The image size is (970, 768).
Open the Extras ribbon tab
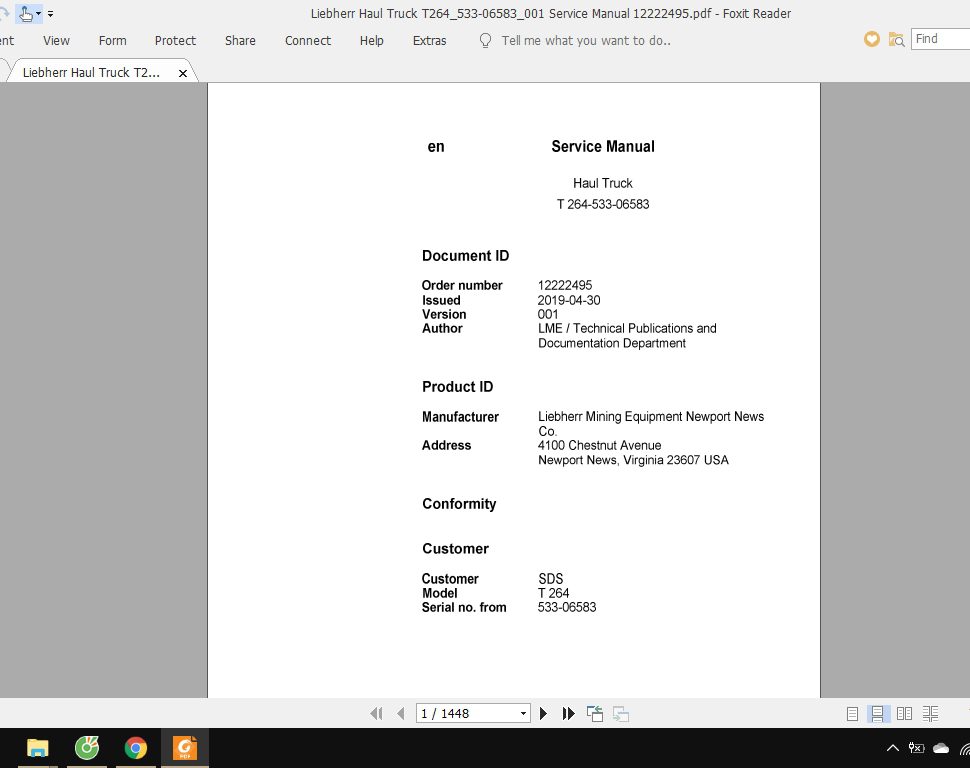[429, 41]
